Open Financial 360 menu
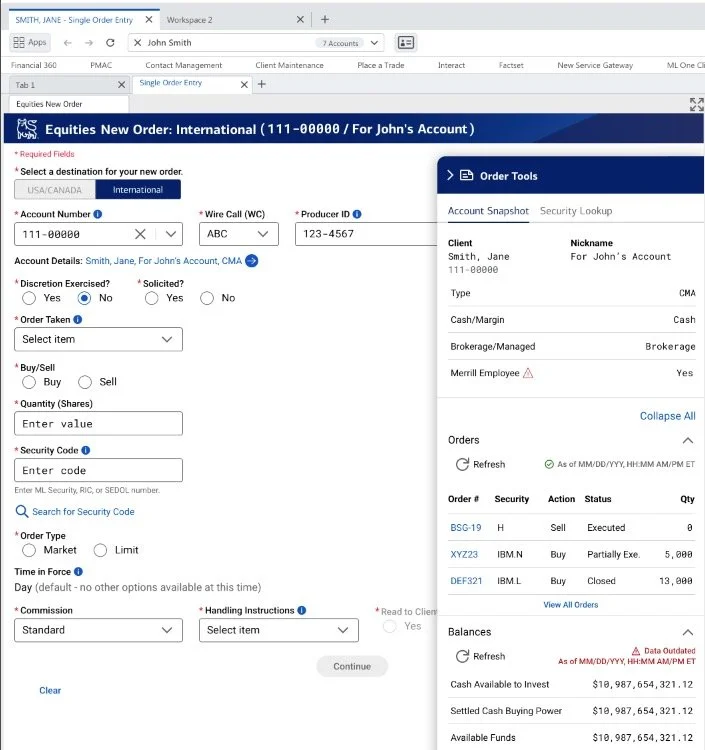The image size is (705, 750). point(33,65)
